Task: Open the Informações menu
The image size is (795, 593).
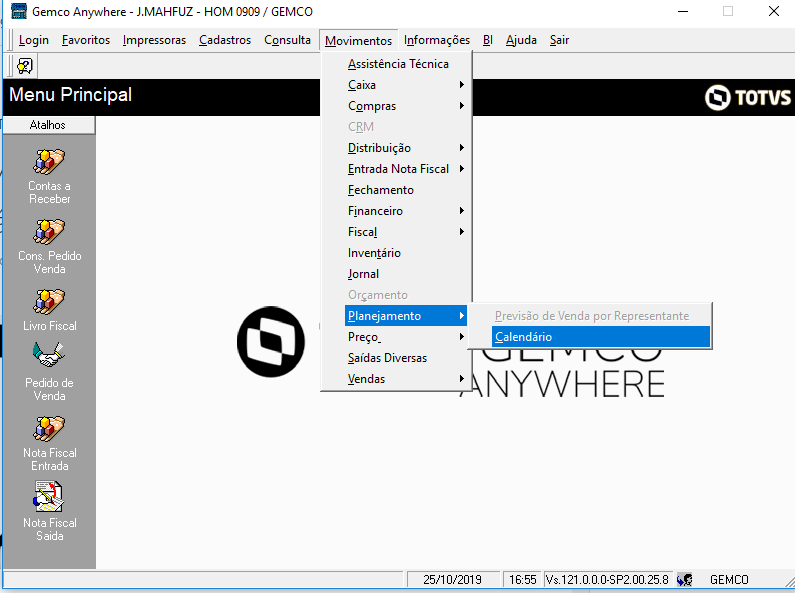Action: 437,40
